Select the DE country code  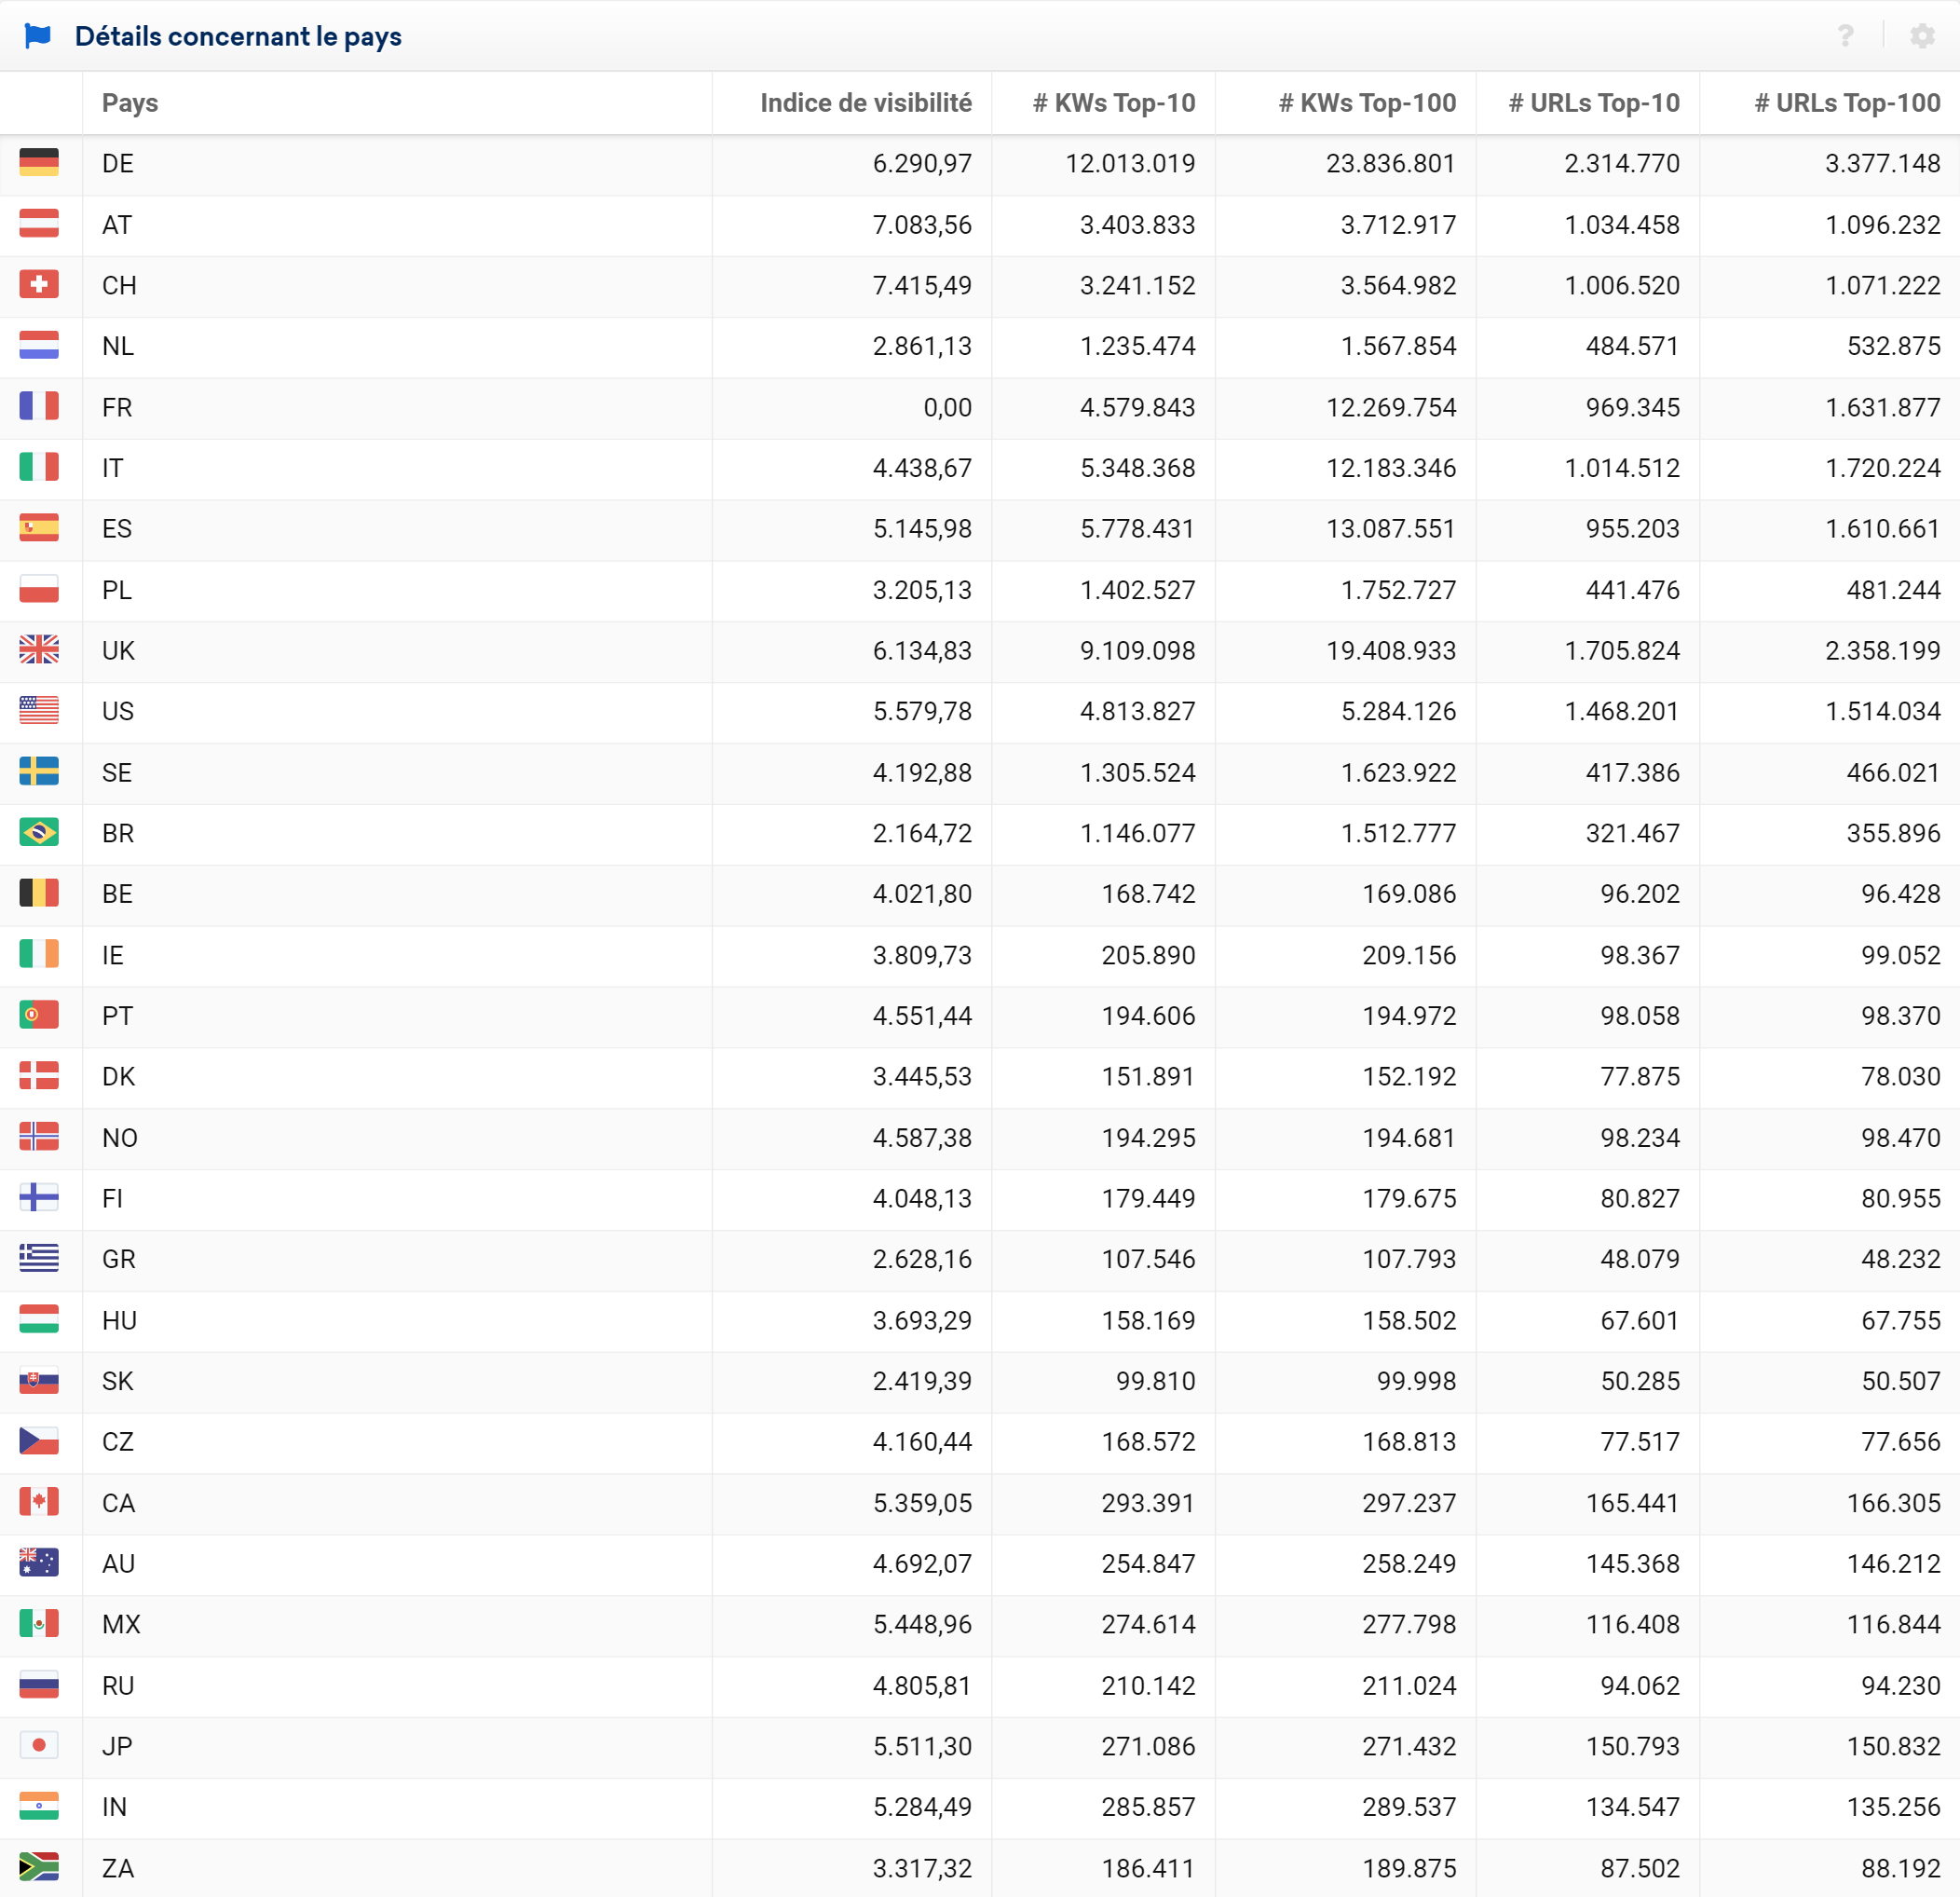tap(118, 163)
